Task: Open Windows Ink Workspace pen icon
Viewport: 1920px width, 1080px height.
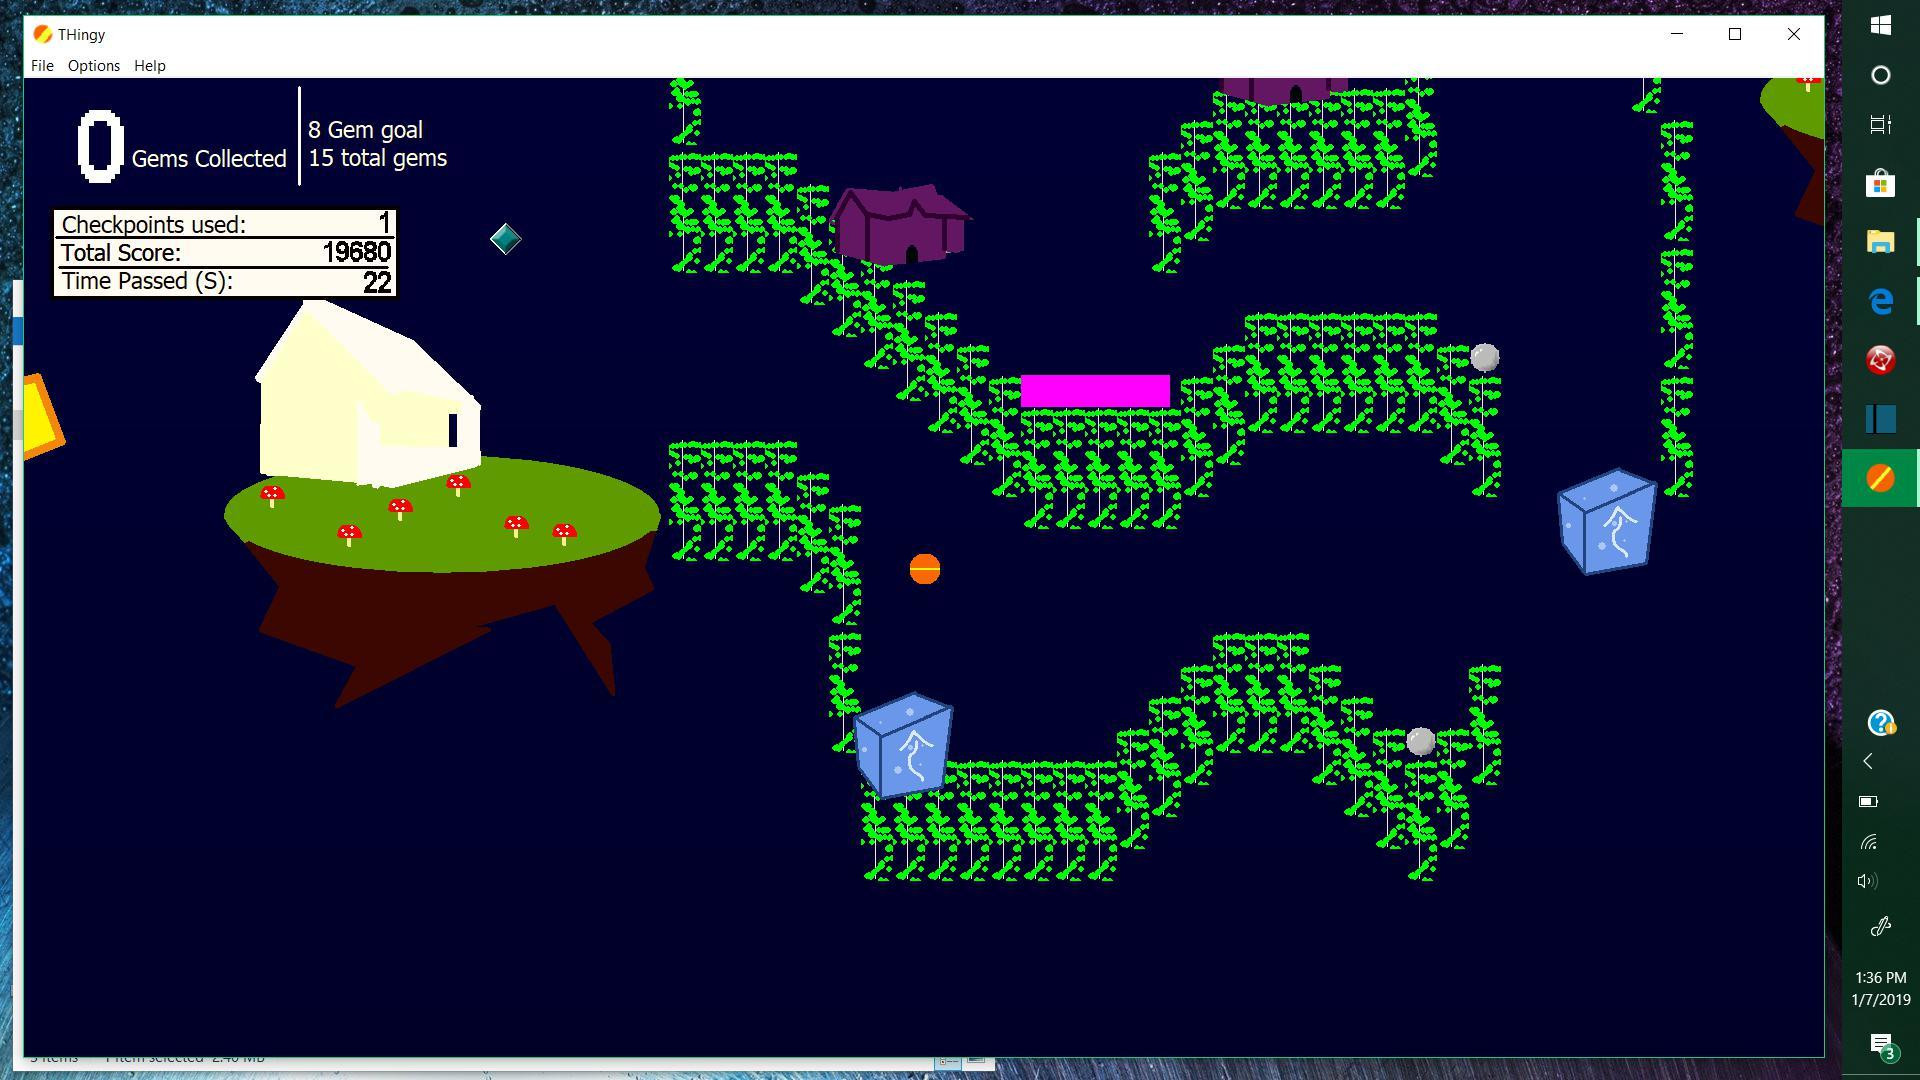Action: point(1881,926)
